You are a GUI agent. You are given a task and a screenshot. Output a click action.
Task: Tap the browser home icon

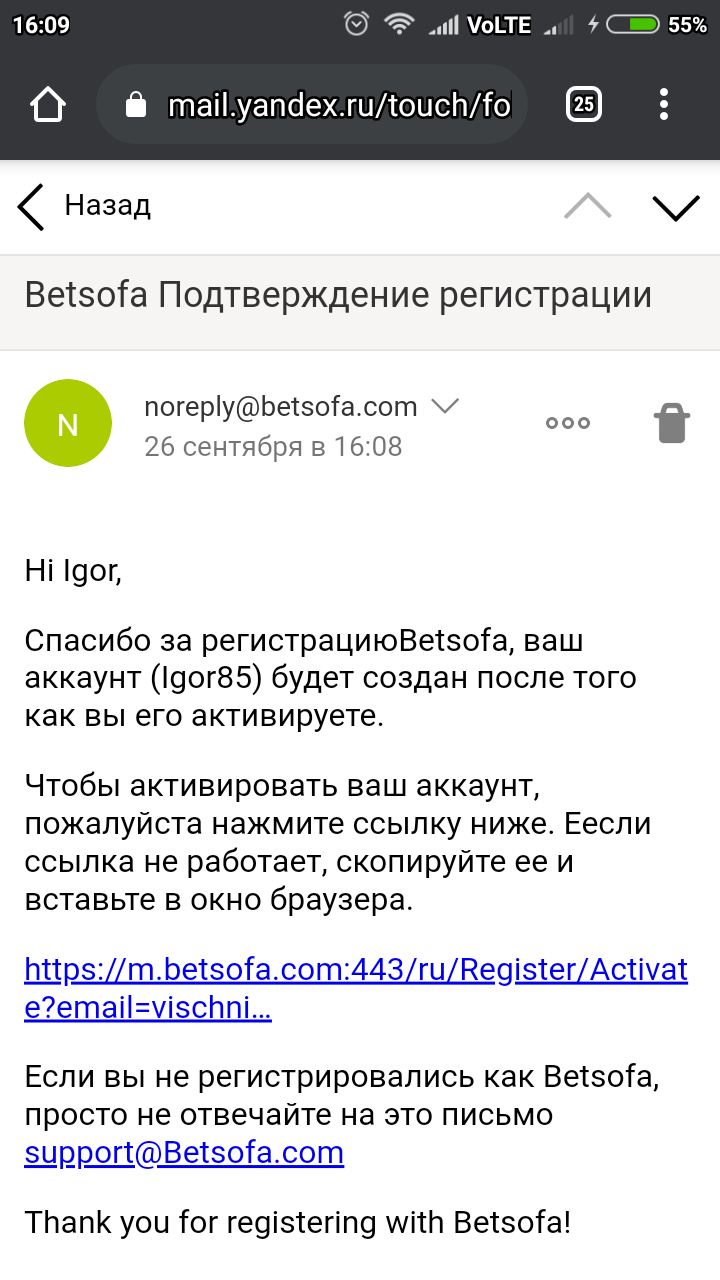tap(48, 105)
